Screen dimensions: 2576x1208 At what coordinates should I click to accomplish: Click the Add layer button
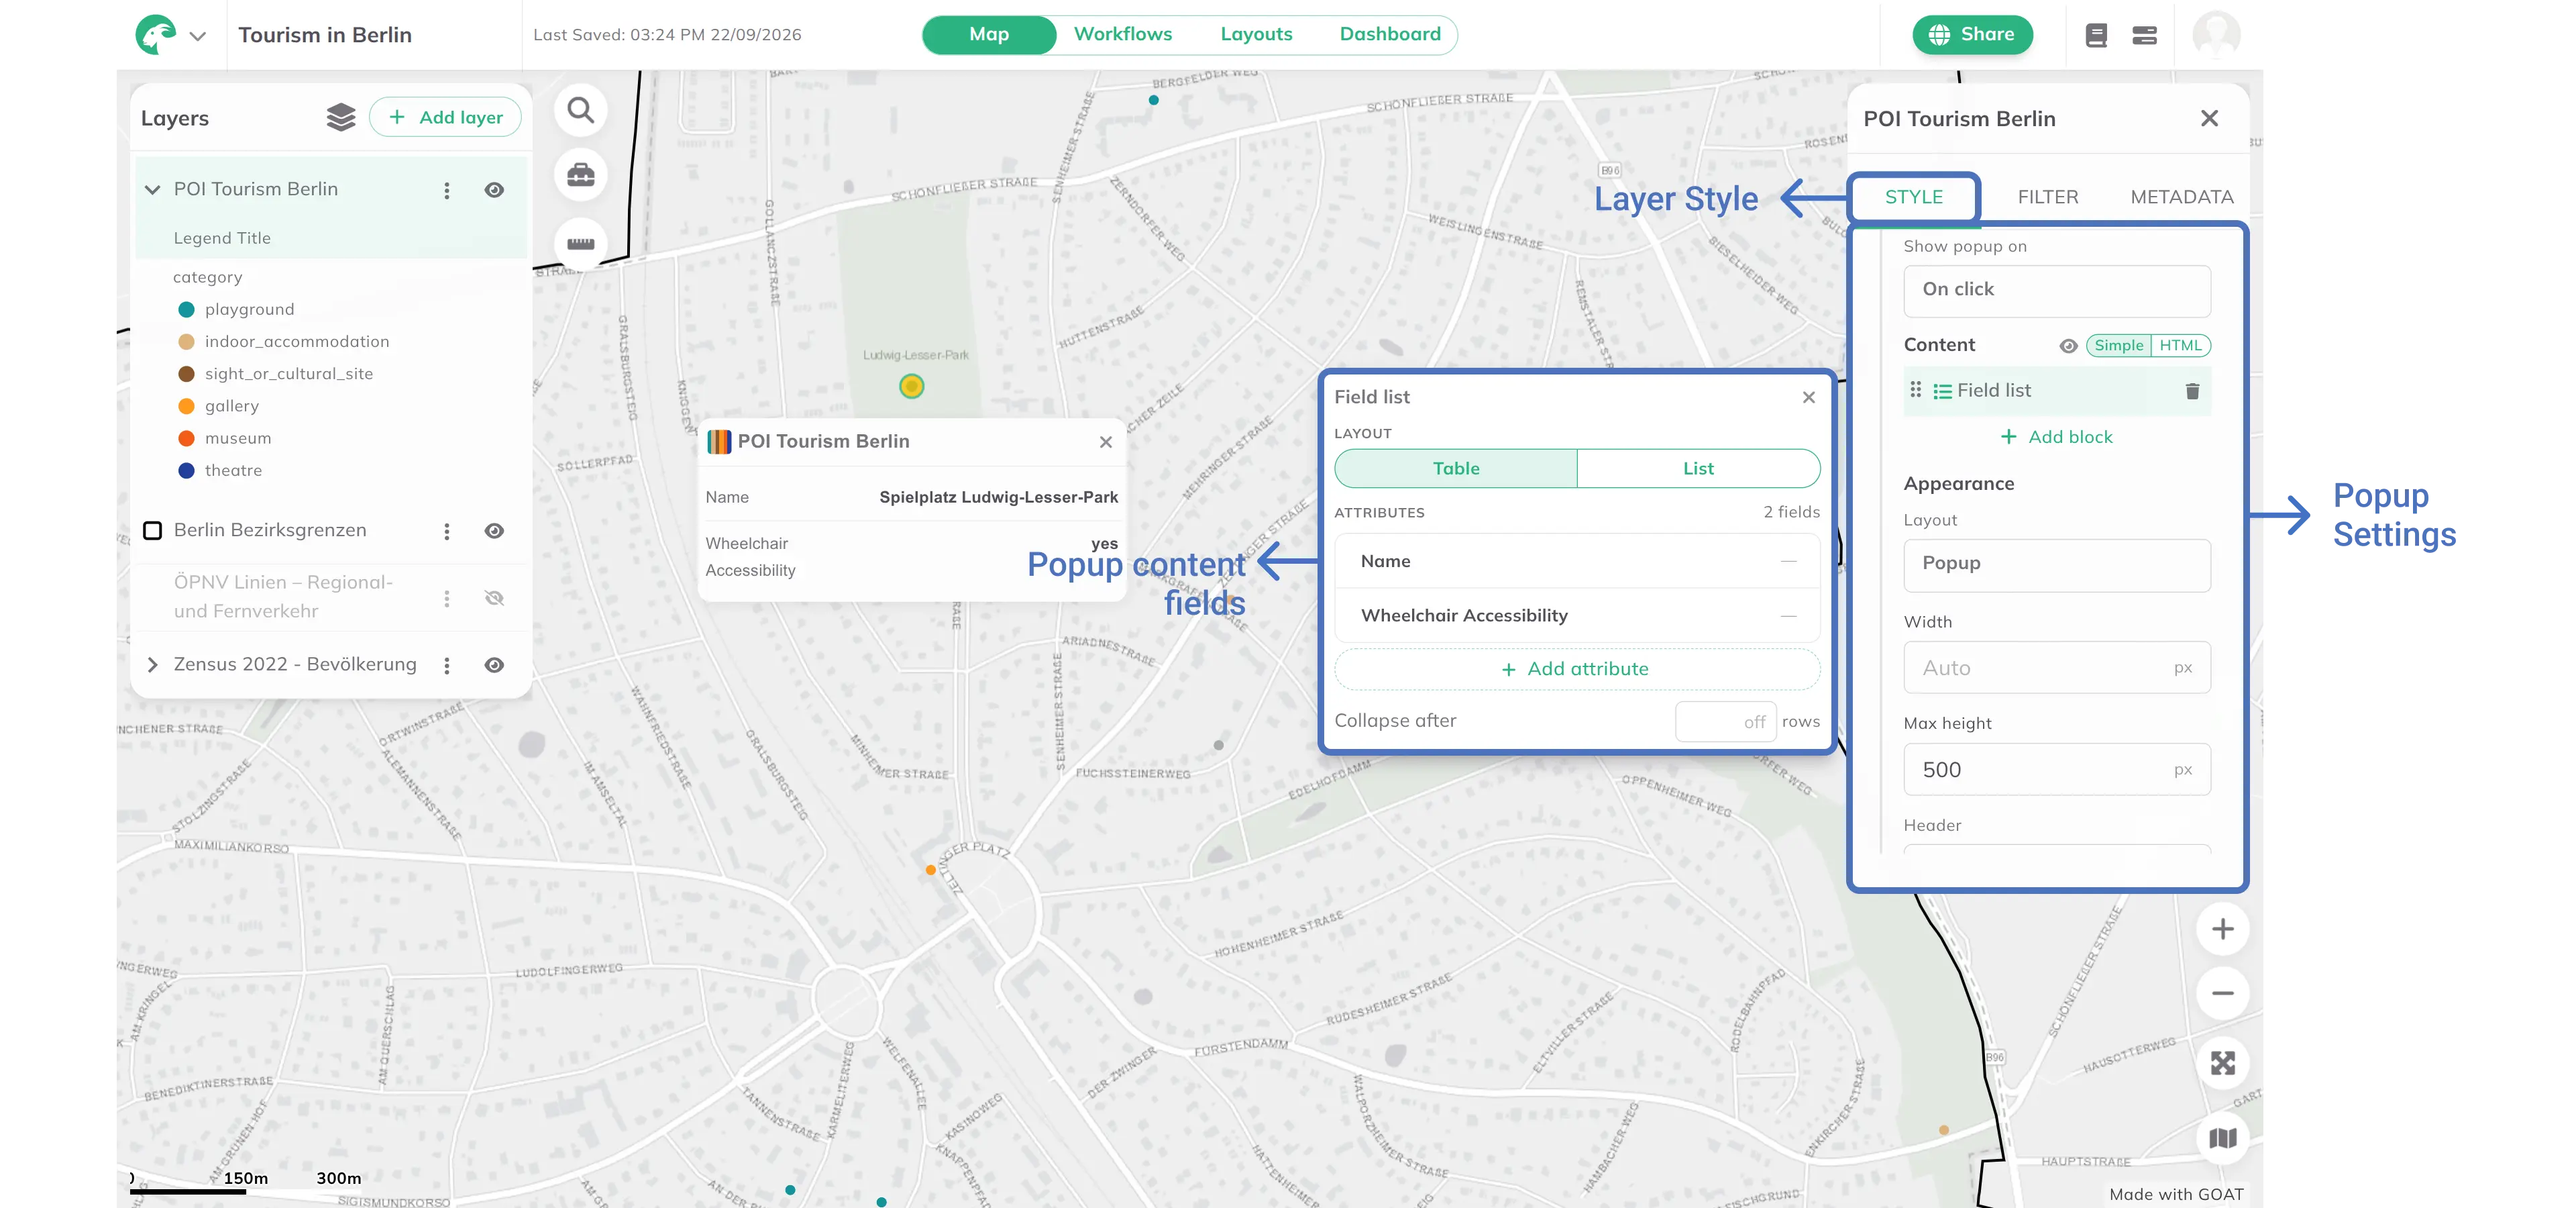(445, 117)
